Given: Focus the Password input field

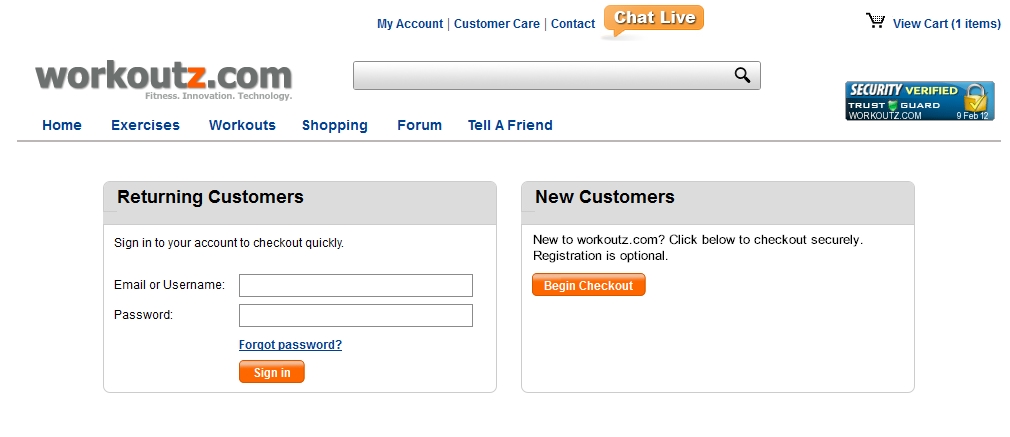Looking at the screenshot, I should click(x=356, y=315).
